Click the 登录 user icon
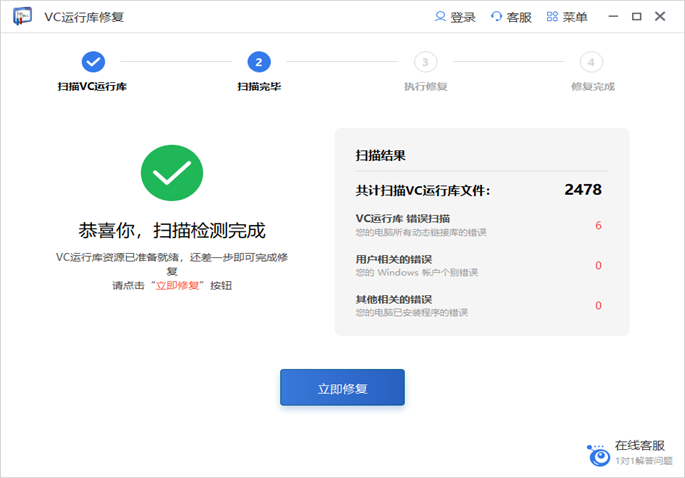The height and width of the screenshot is (478, 685). point(441,17)
